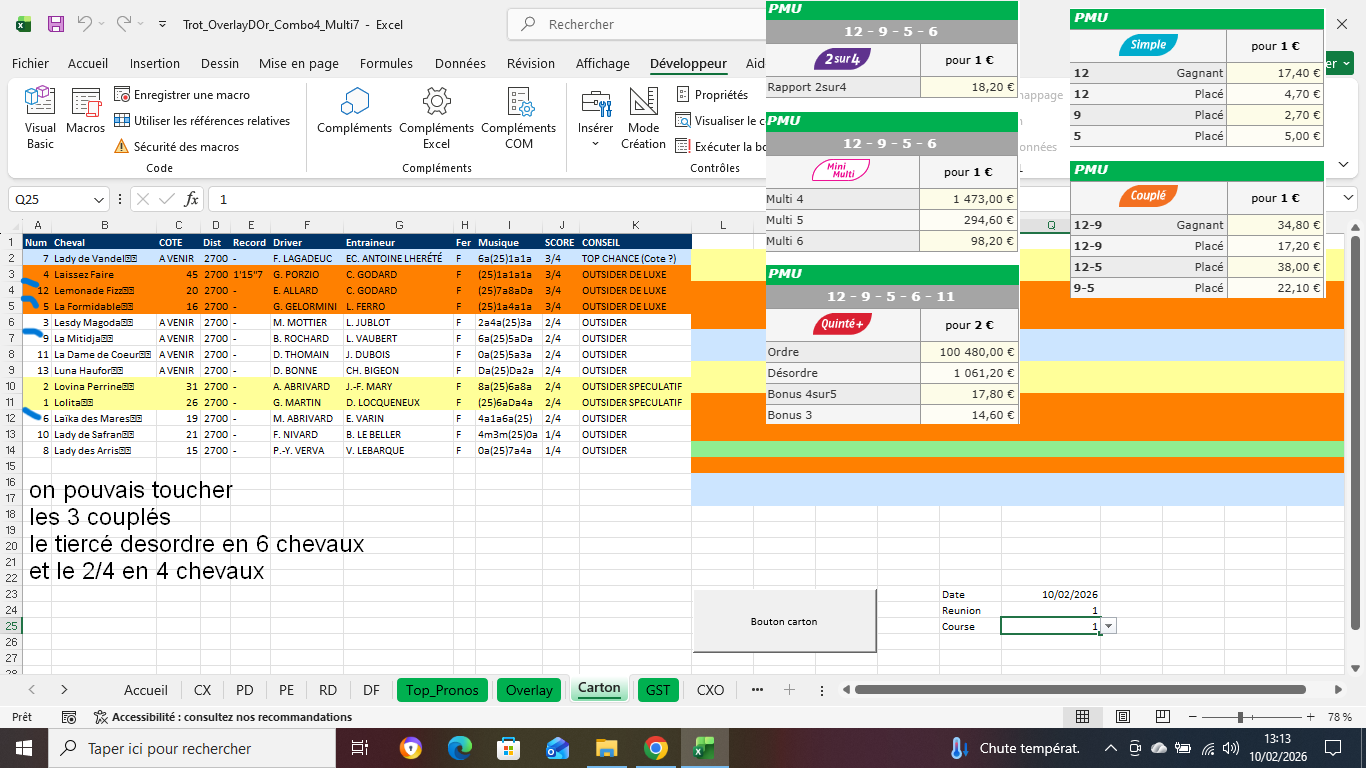Open Sécurité des macros settings
Image resolution: width=1366 pixels, height=768 pixels.
point(177,147)
